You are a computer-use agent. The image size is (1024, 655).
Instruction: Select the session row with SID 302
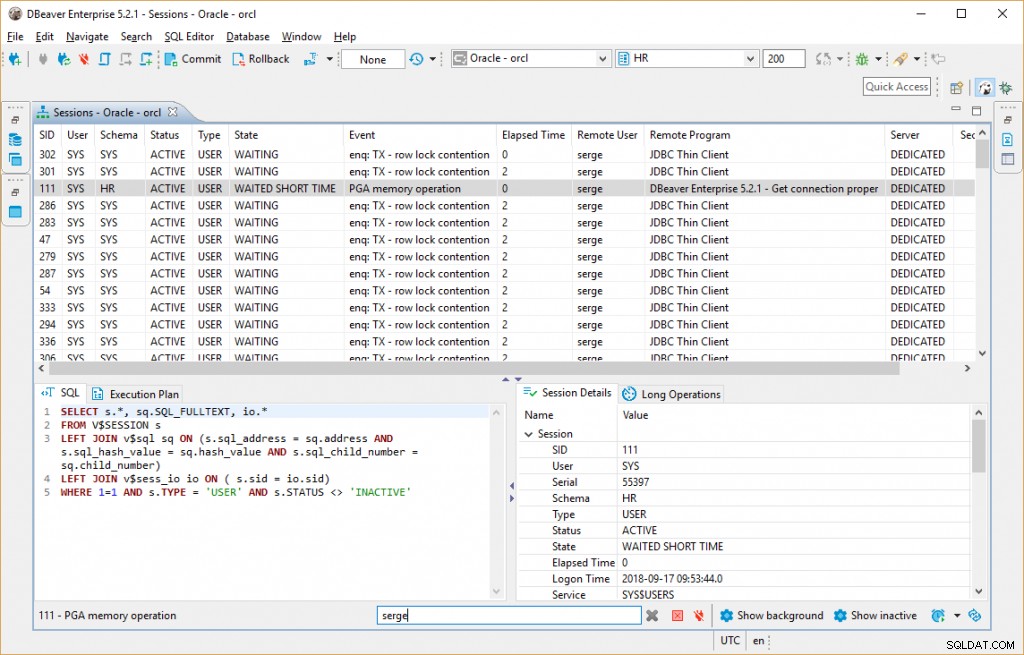(x=504, y=155)
